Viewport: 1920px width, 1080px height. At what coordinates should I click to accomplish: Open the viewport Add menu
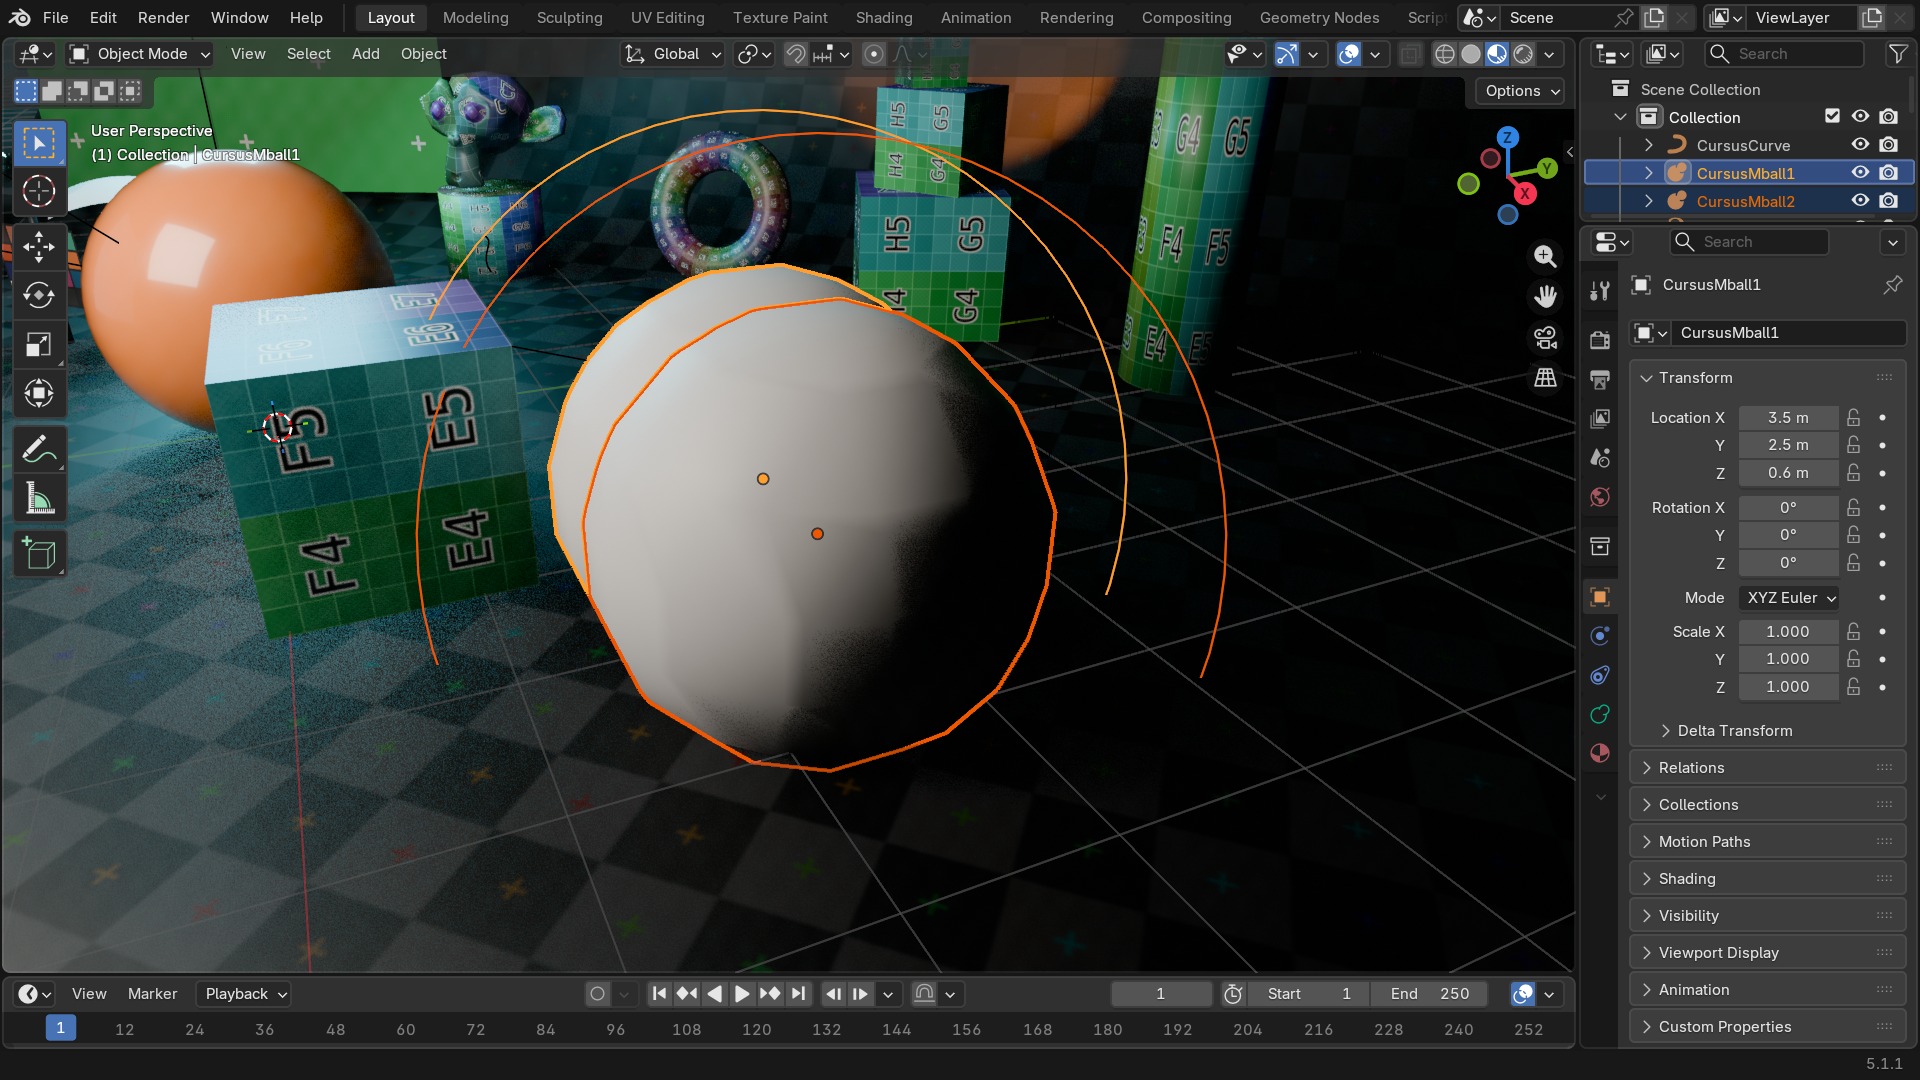[x=365, y=54]
